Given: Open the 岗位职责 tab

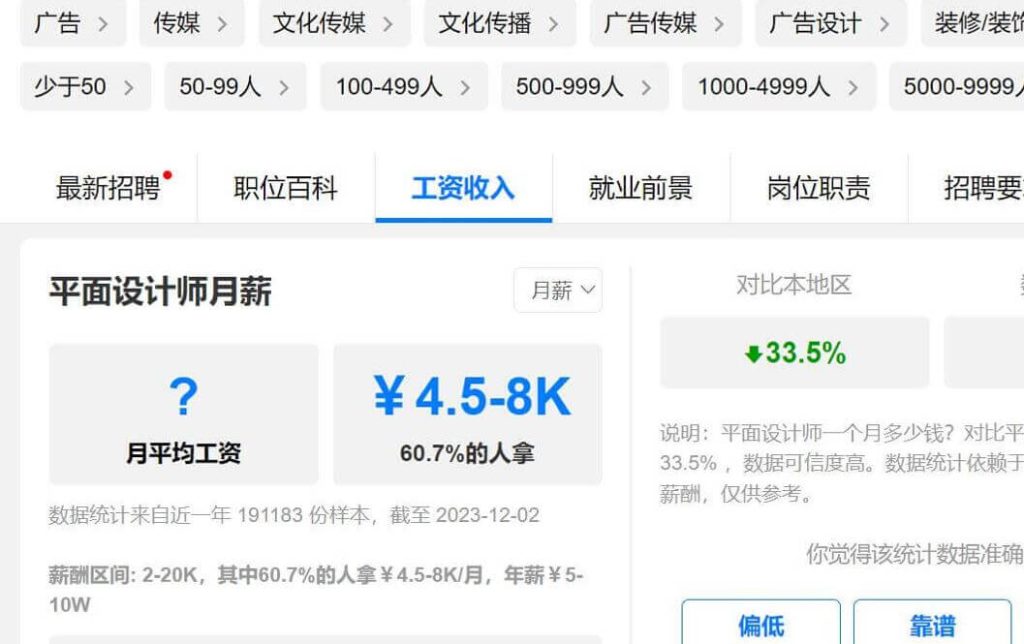Looking at the screenshot, I should (x=818, y=188).
